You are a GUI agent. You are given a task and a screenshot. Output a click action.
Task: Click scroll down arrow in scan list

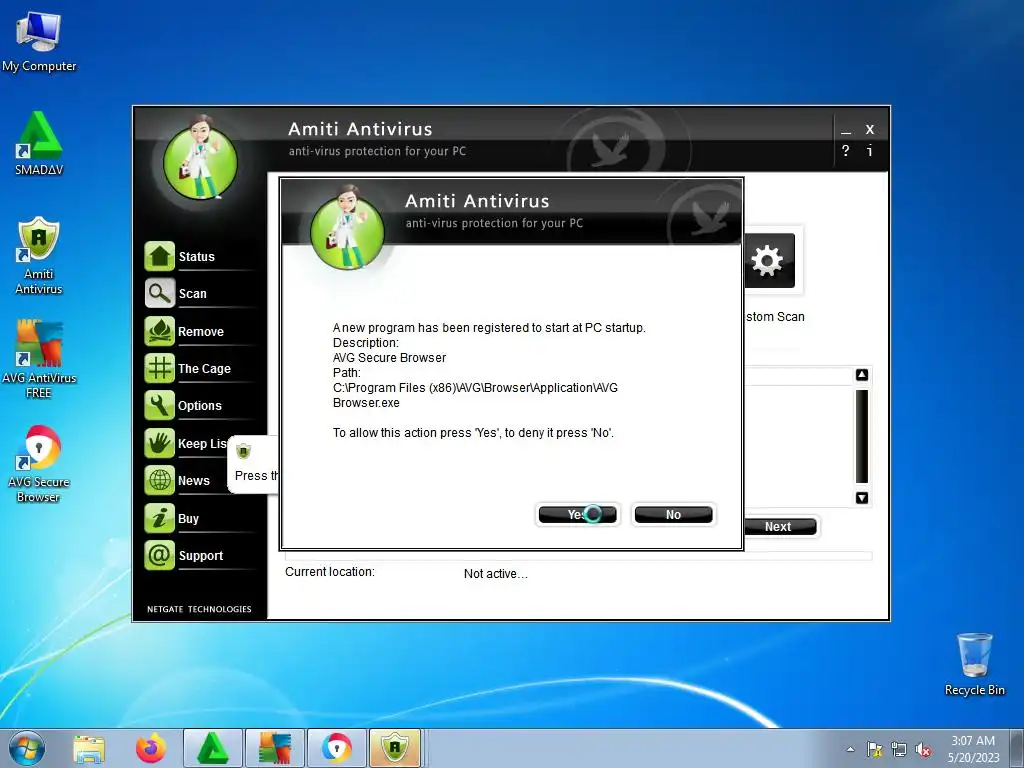[x=862, y=498]
